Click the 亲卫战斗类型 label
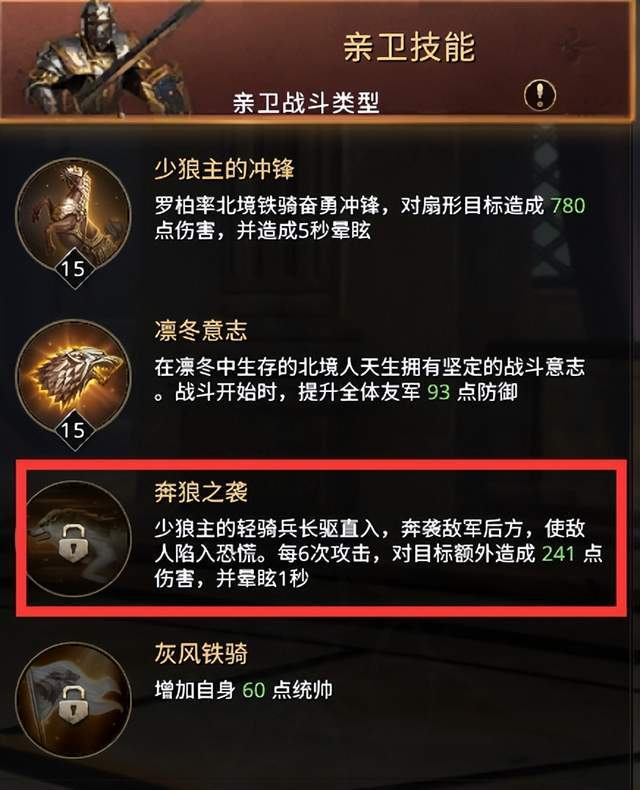640x790 pixels. (306, 103)
